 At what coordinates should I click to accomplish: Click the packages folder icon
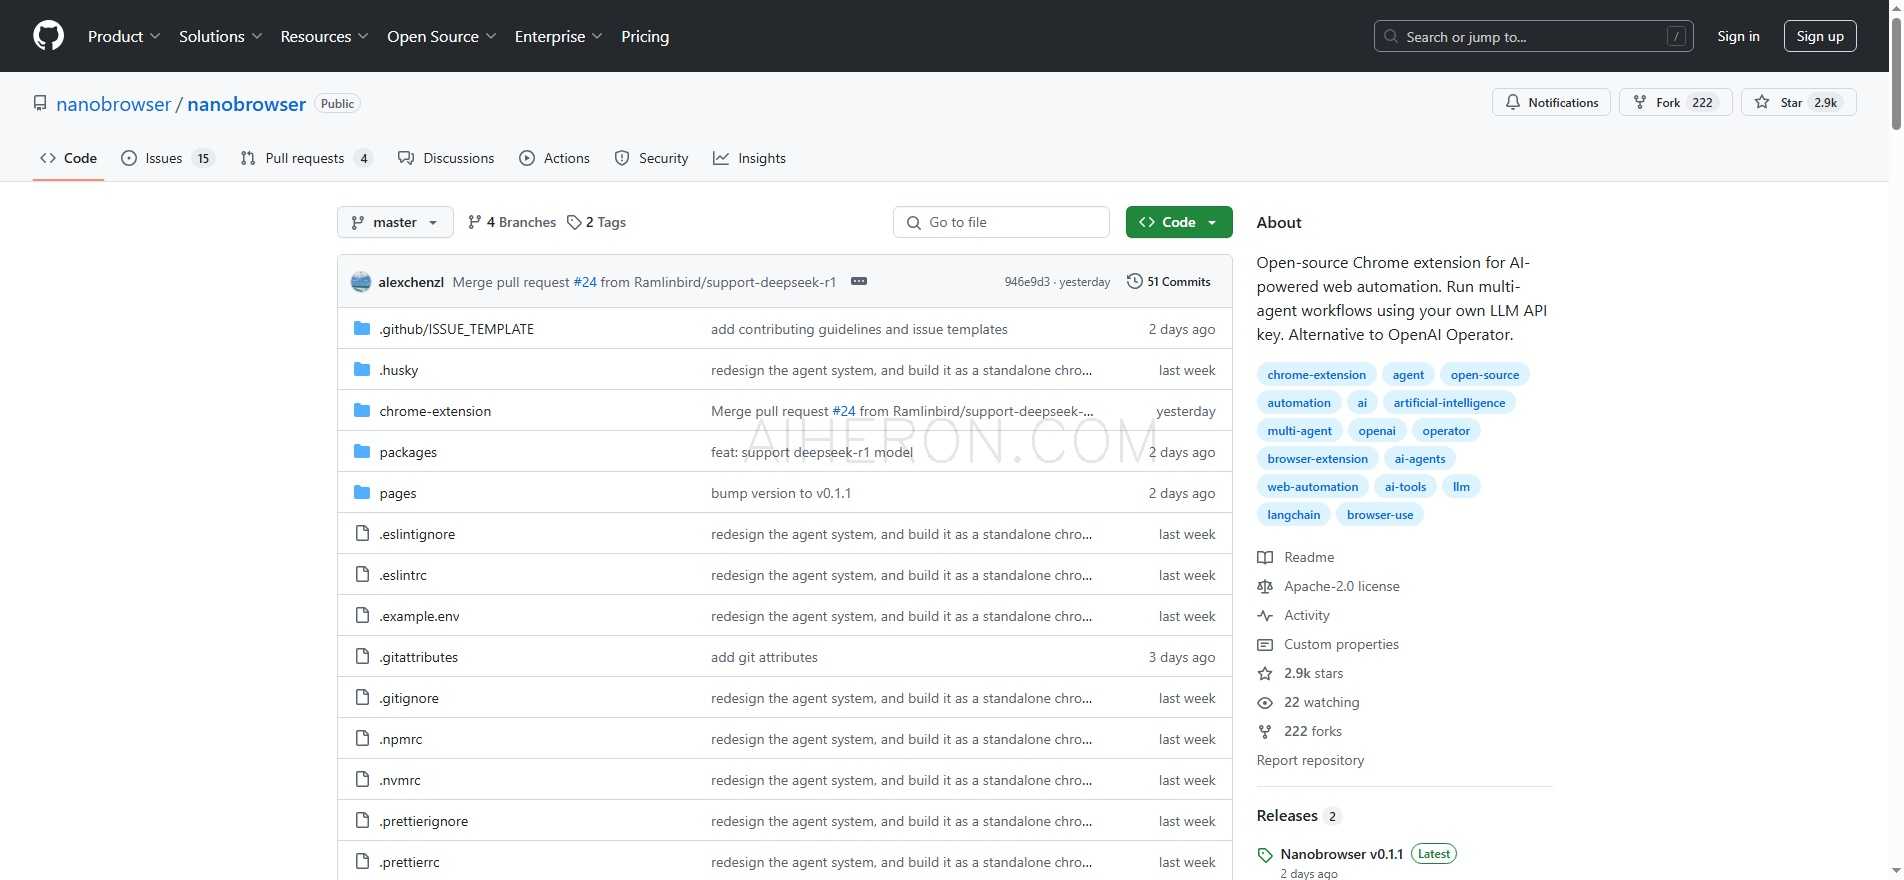(362, 451)
